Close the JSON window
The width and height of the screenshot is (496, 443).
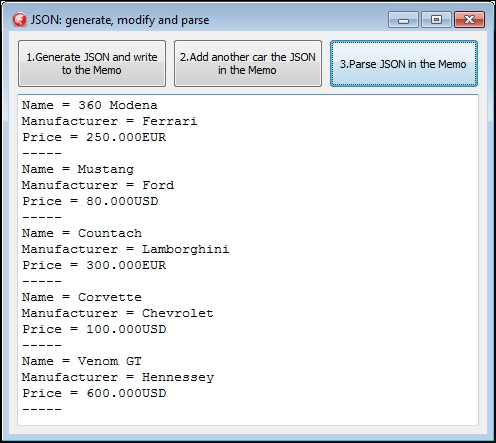(469, 20)
